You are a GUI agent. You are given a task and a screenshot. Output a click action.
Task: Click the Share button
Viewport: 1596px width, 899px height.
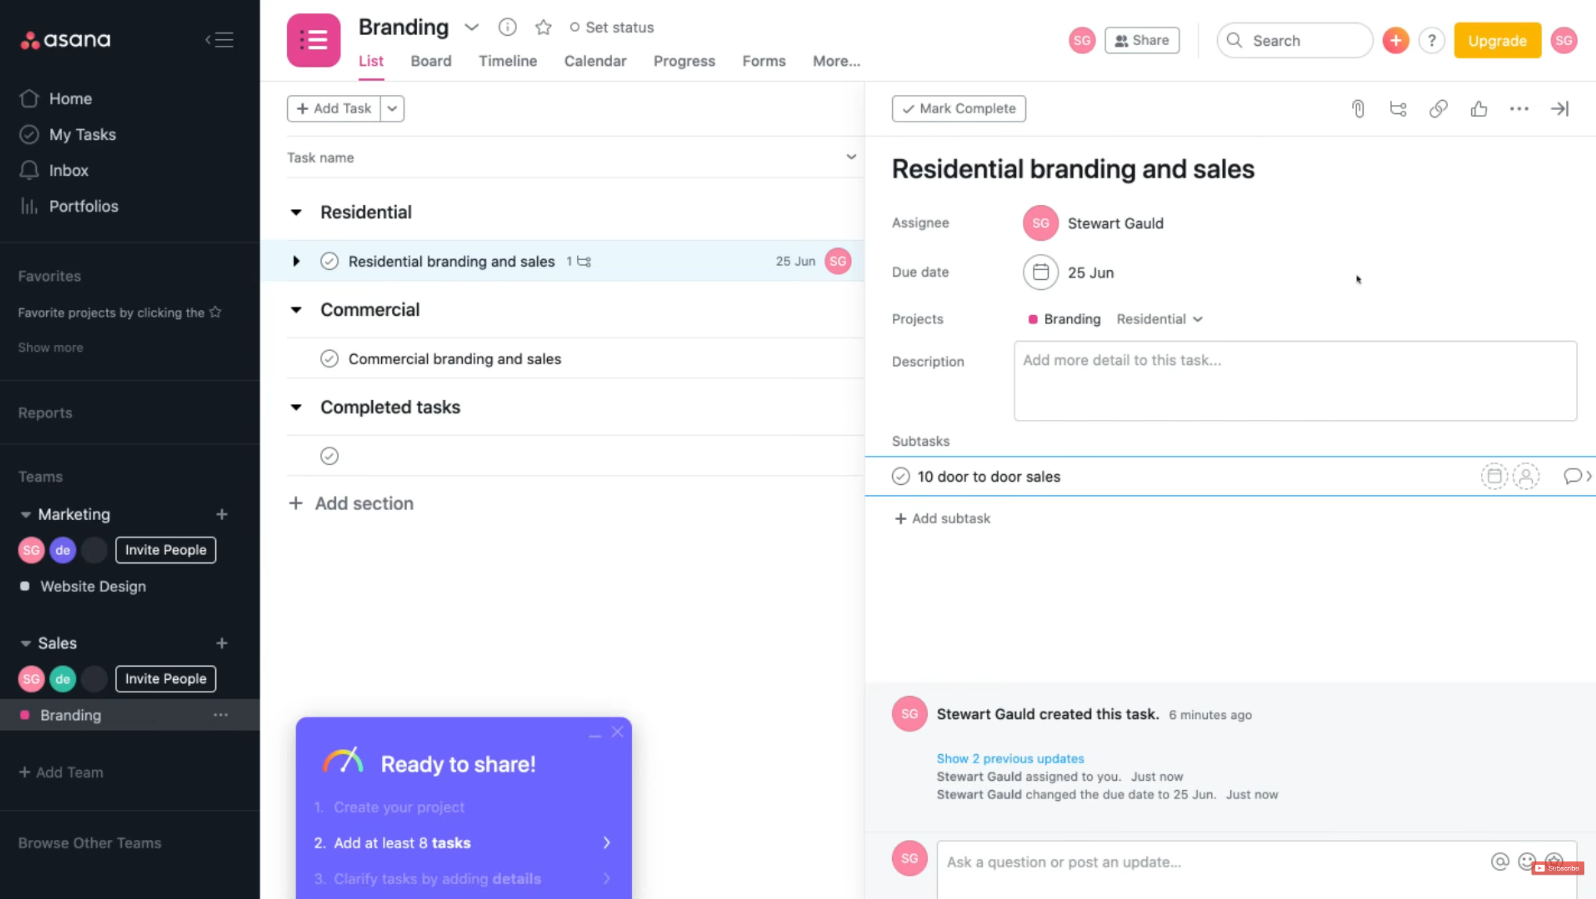point(1141,40)
